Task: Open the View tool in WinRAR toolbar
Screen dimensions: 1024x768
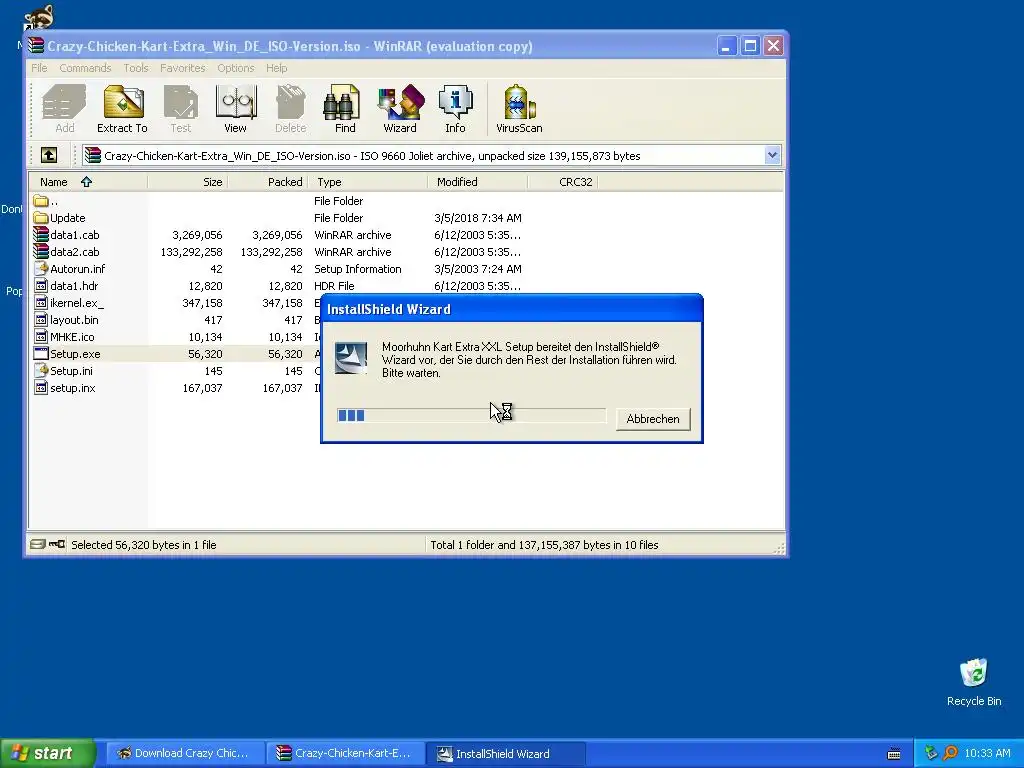Action: pyautogui.click(x=236, y=109)
